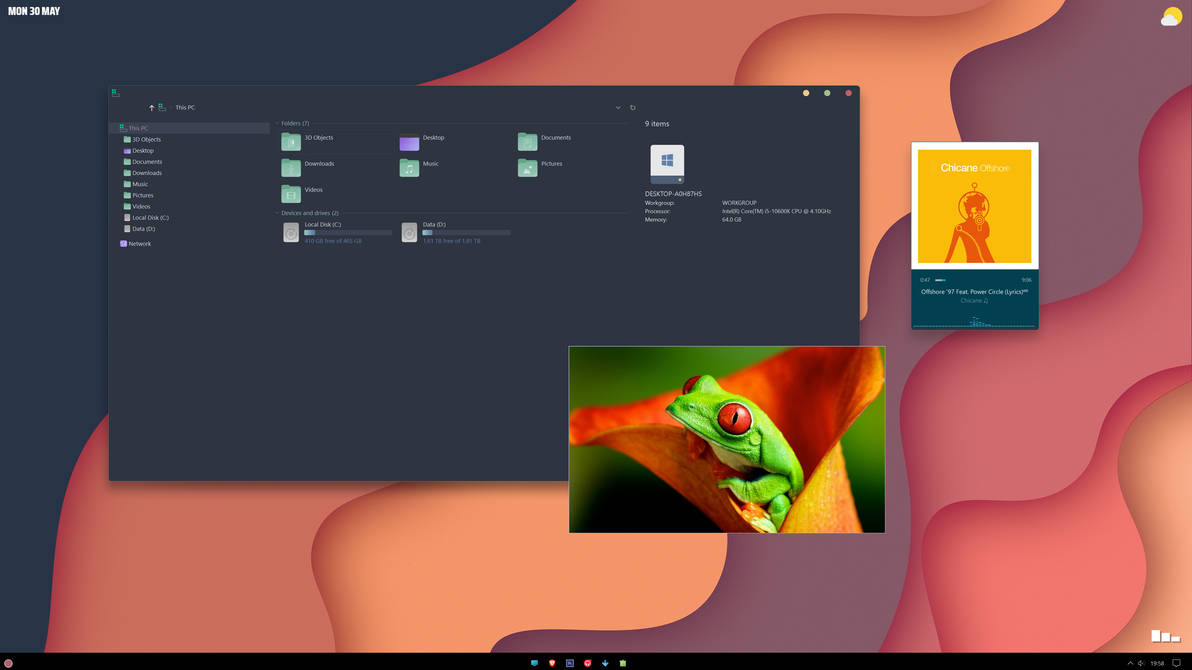Open the Downloads folder icon in main pane
Screen dimensions: 1192x670
pos(291,167)
